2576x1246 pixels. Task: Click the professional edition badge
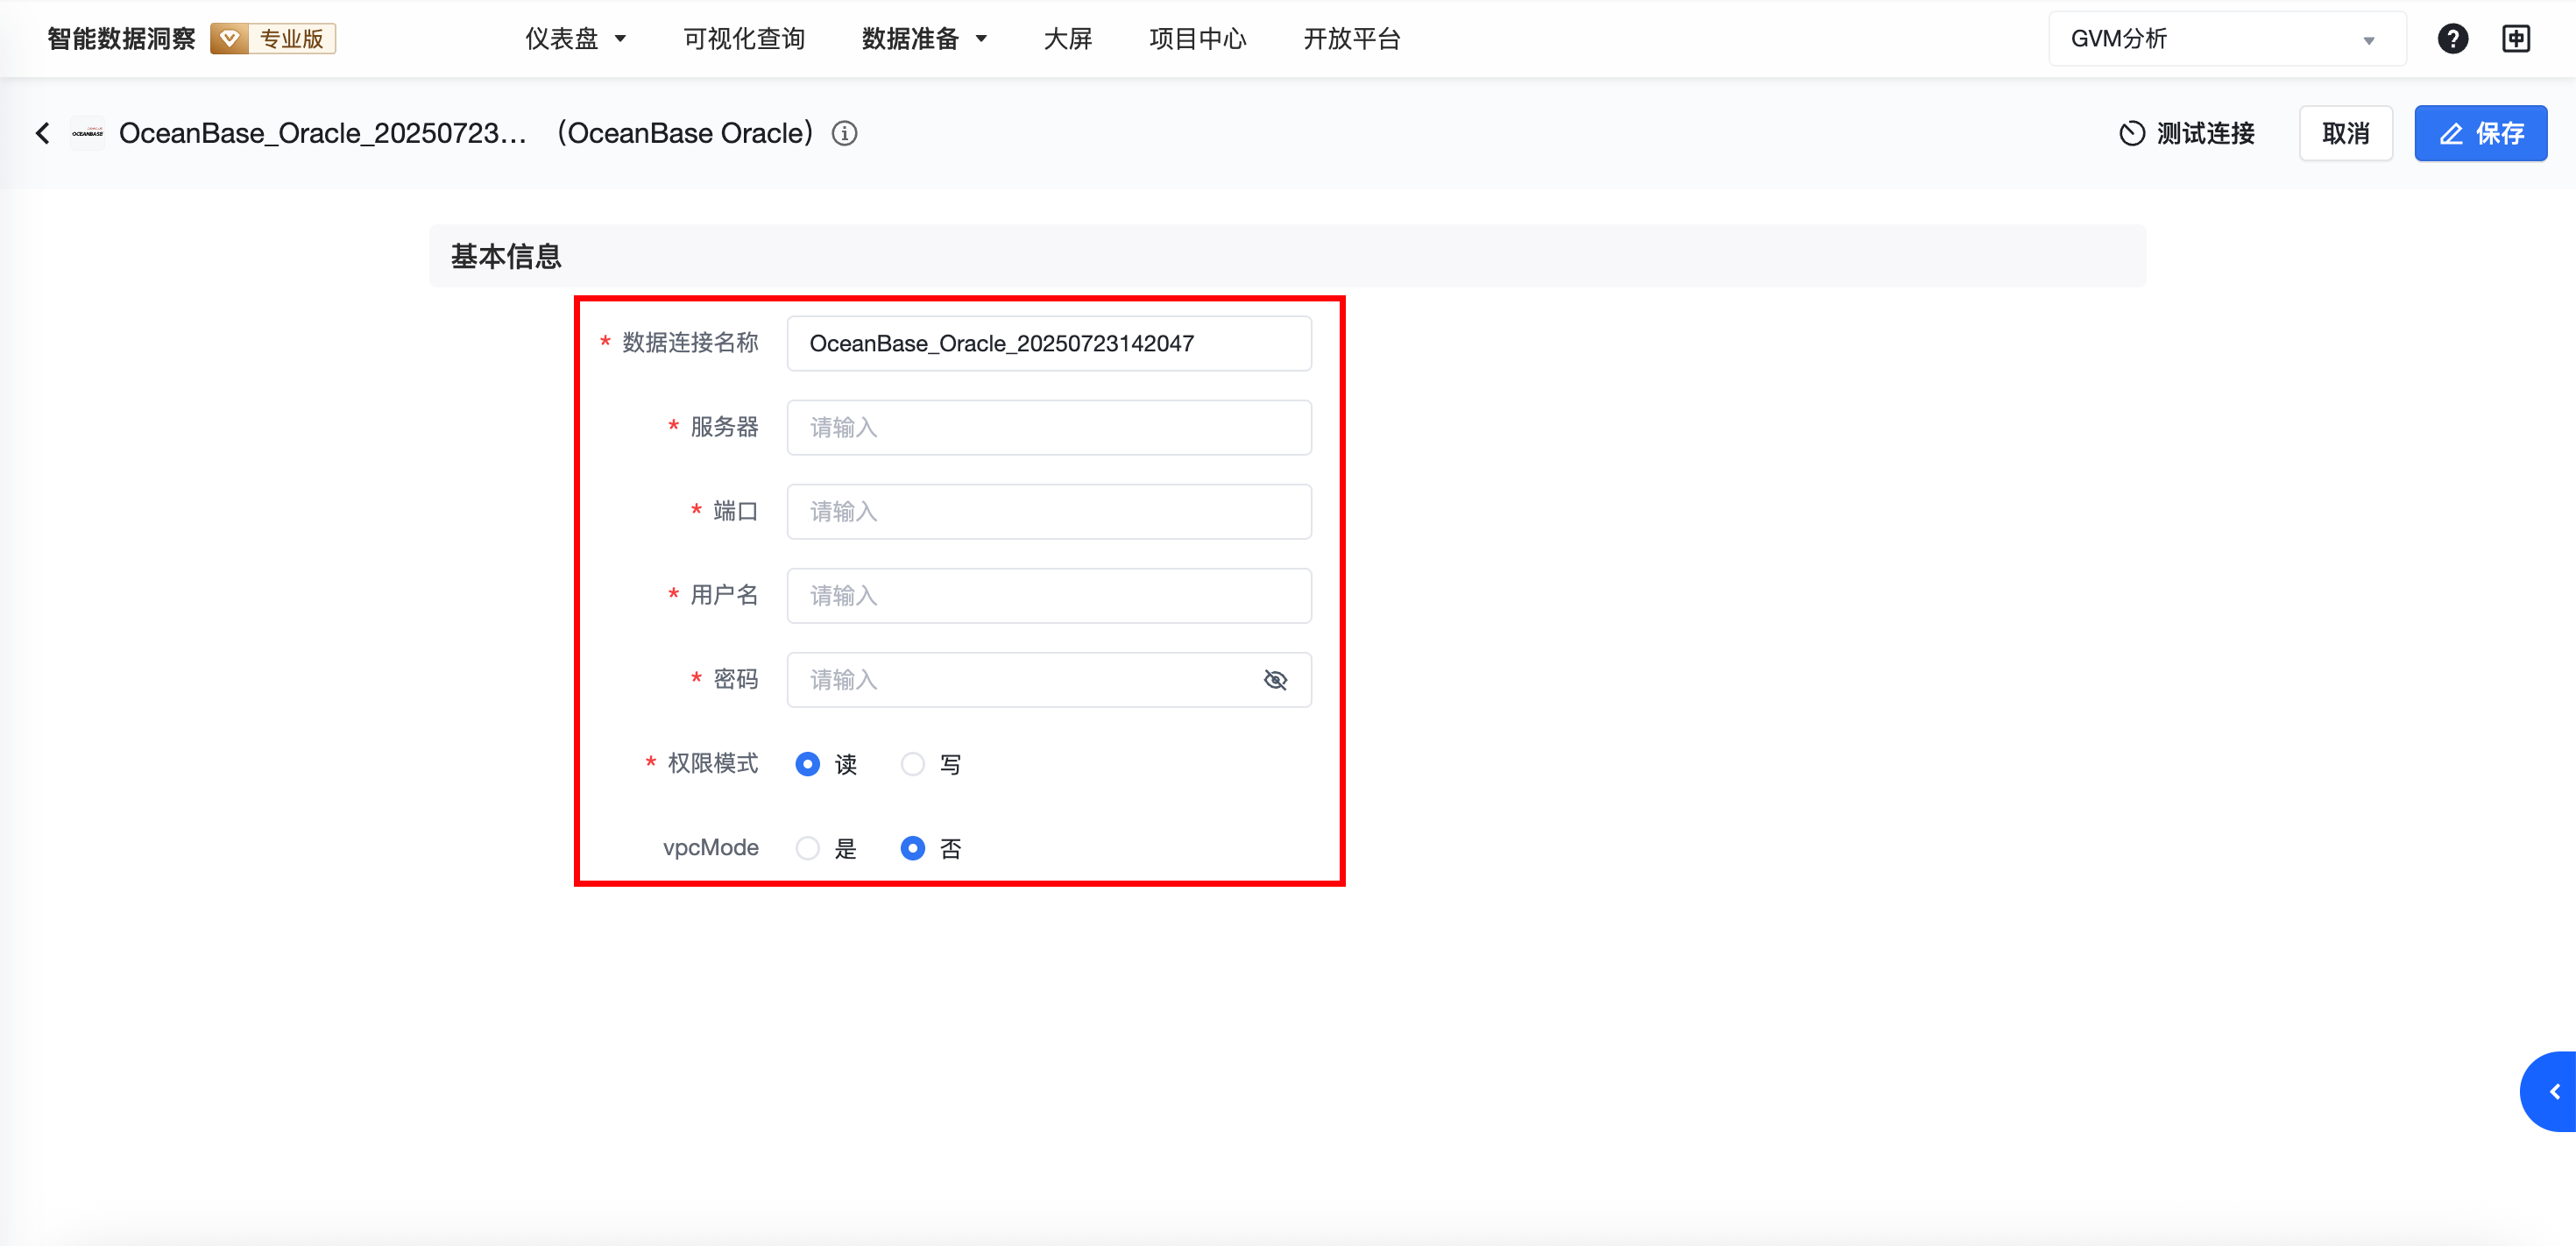tap(273, 39)
